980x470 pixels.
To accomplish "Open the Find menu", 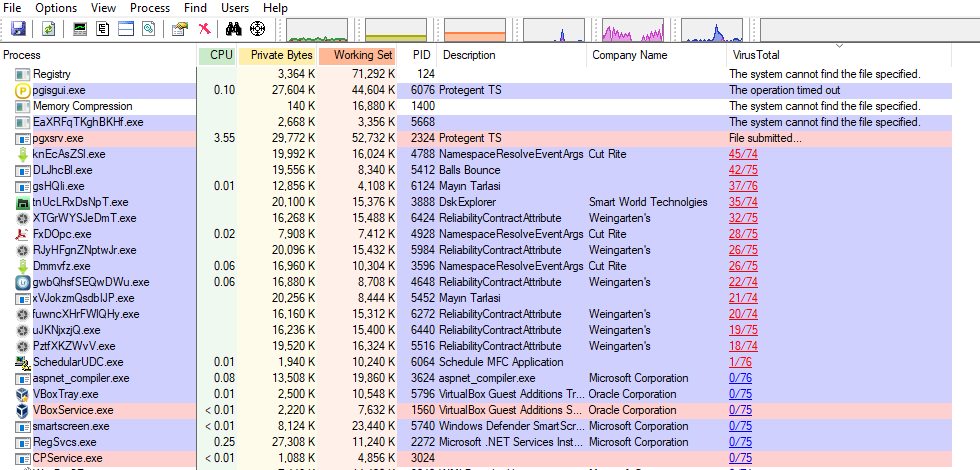I will pyautogui.click(x=196, y=8).
